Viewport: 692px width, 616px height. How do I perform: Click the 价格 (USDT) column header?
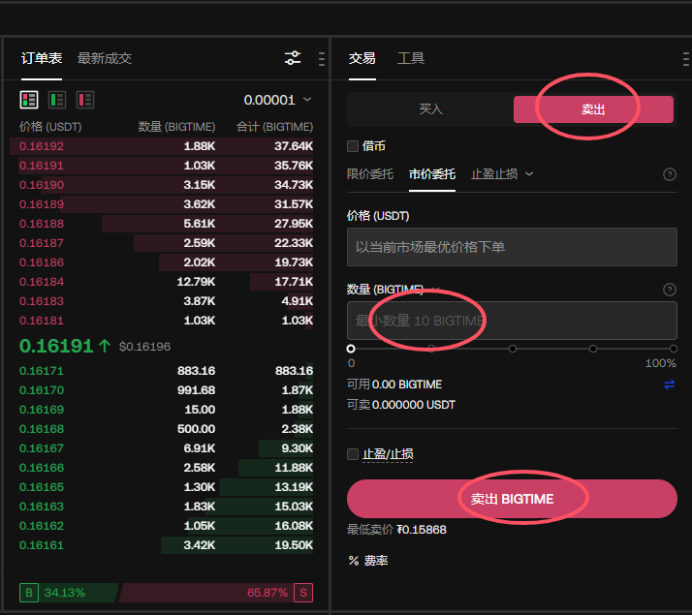tap(50, 127)
